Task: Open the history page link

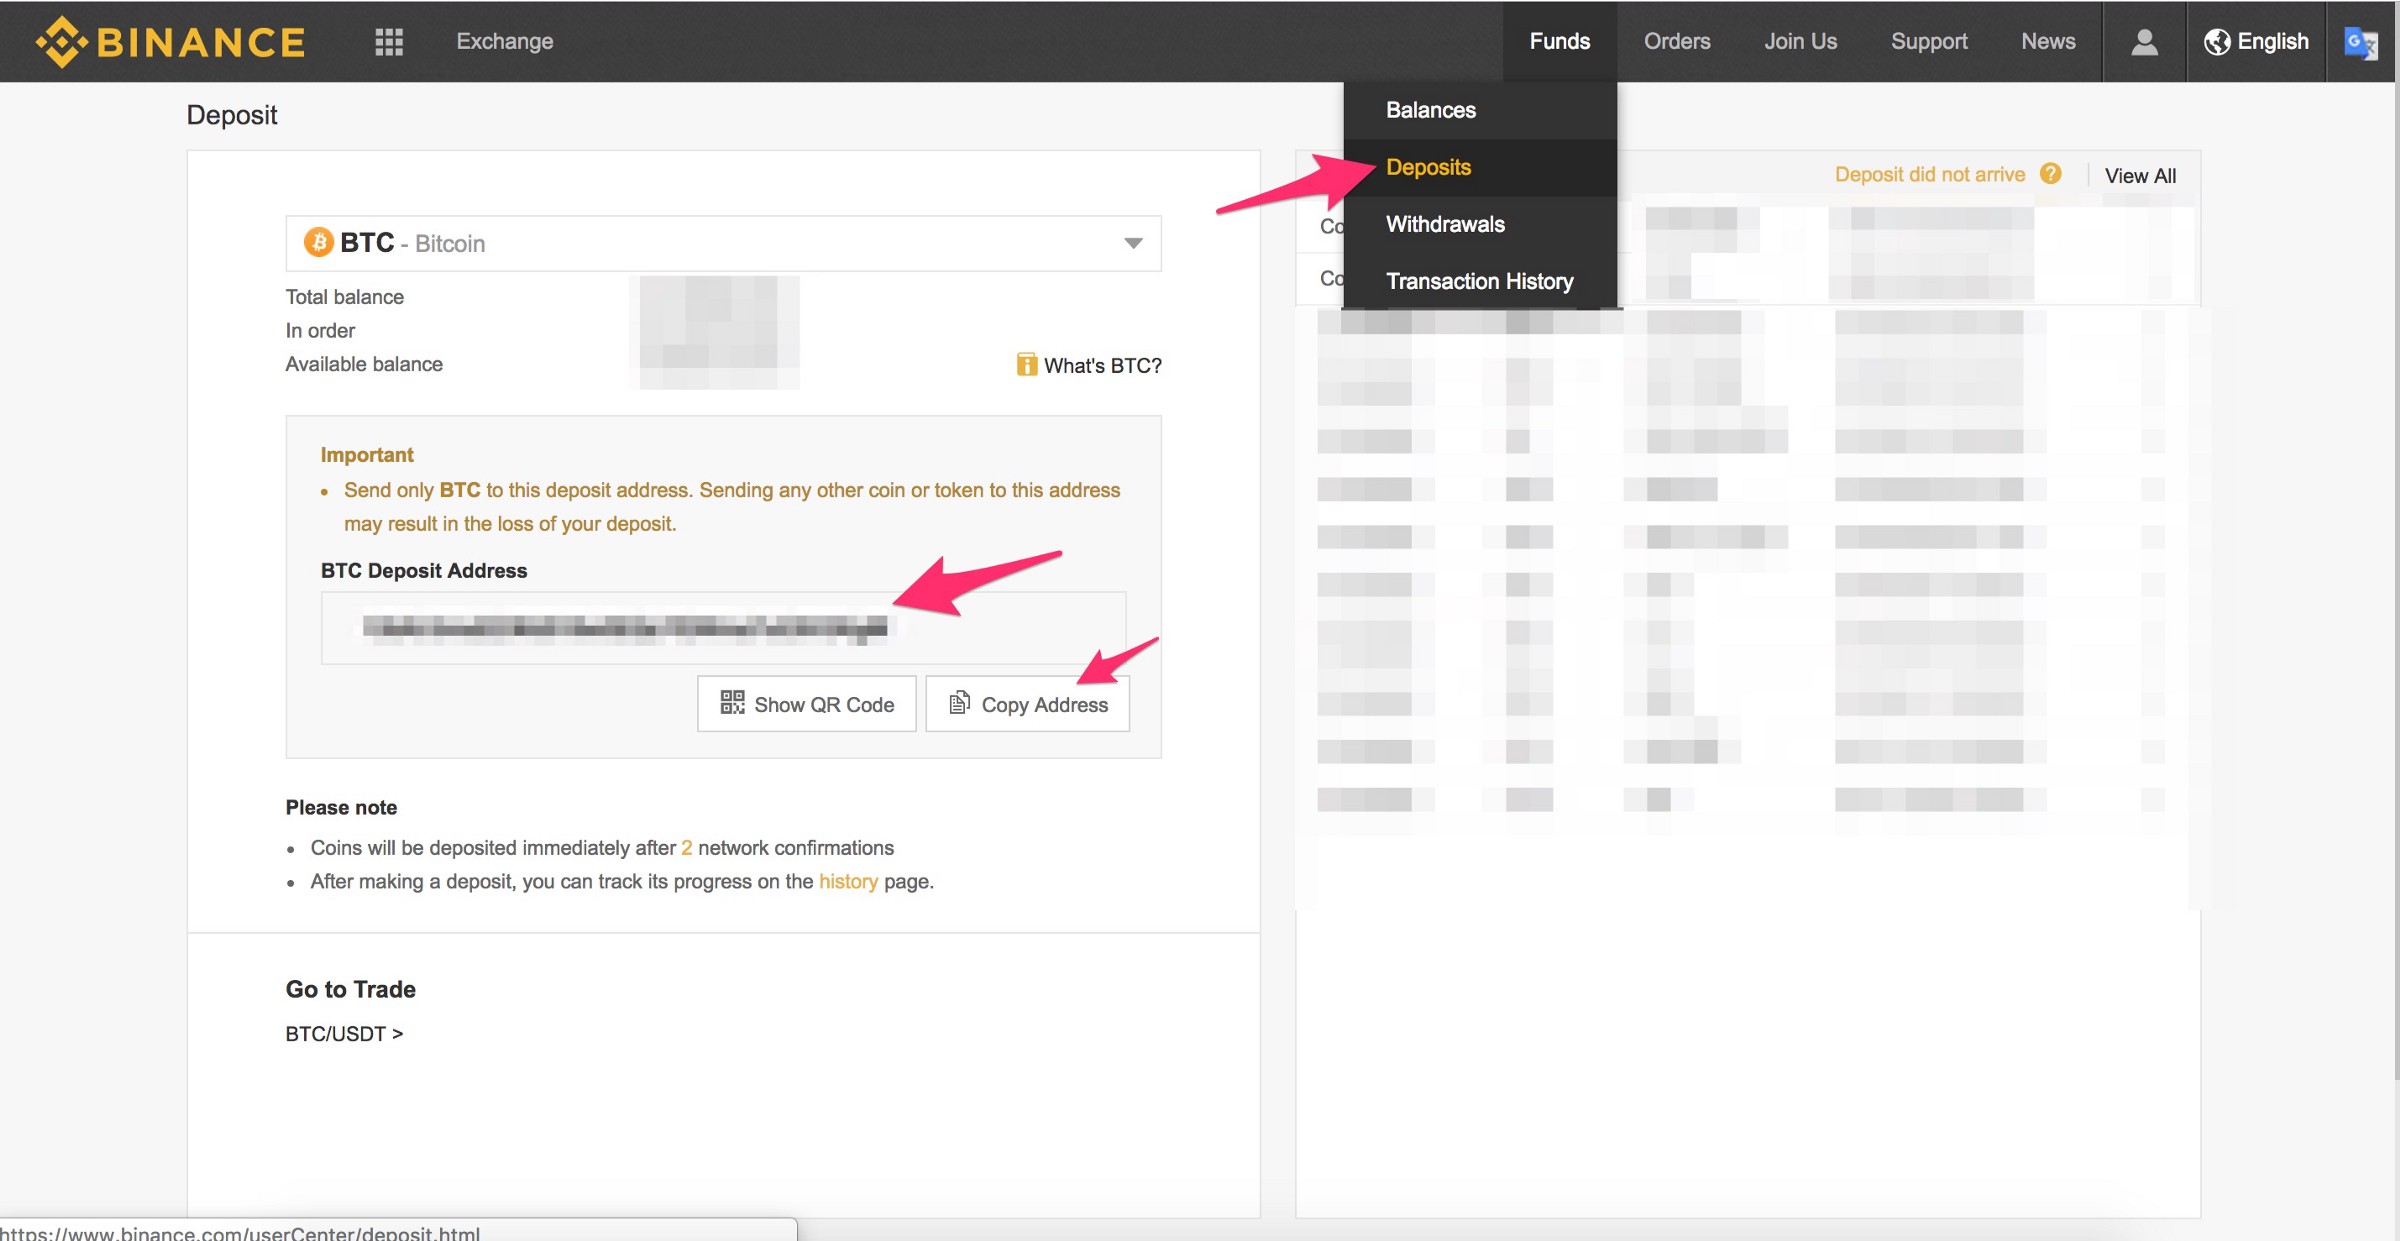Action: point(847,881)
